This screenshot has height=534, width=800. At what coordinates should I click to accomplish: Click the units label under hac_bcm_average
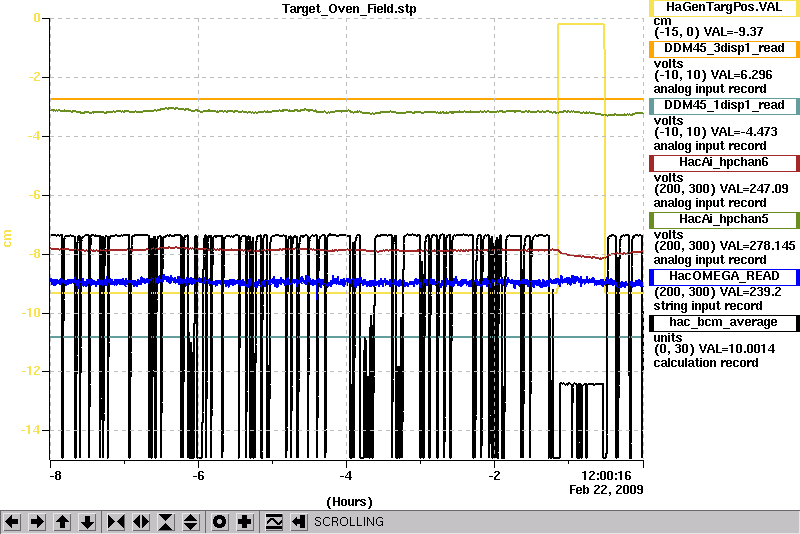click(x=668, y=338)
